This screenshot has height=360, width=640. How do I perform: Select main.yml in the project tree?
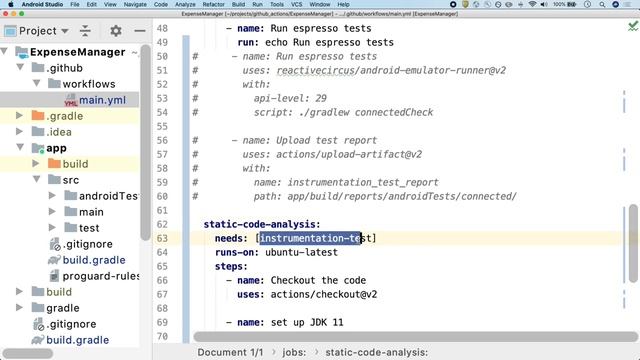[69, 100]
